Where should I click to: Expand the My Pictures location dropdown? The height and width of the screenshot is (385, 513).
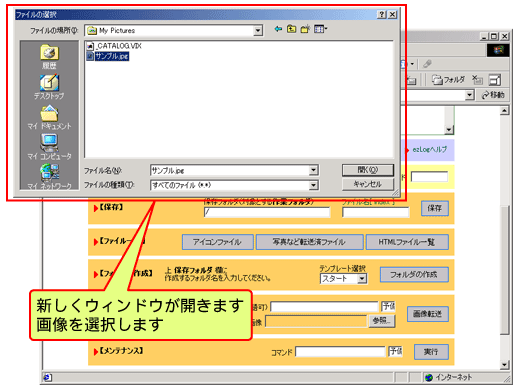[x=258, y=31]
